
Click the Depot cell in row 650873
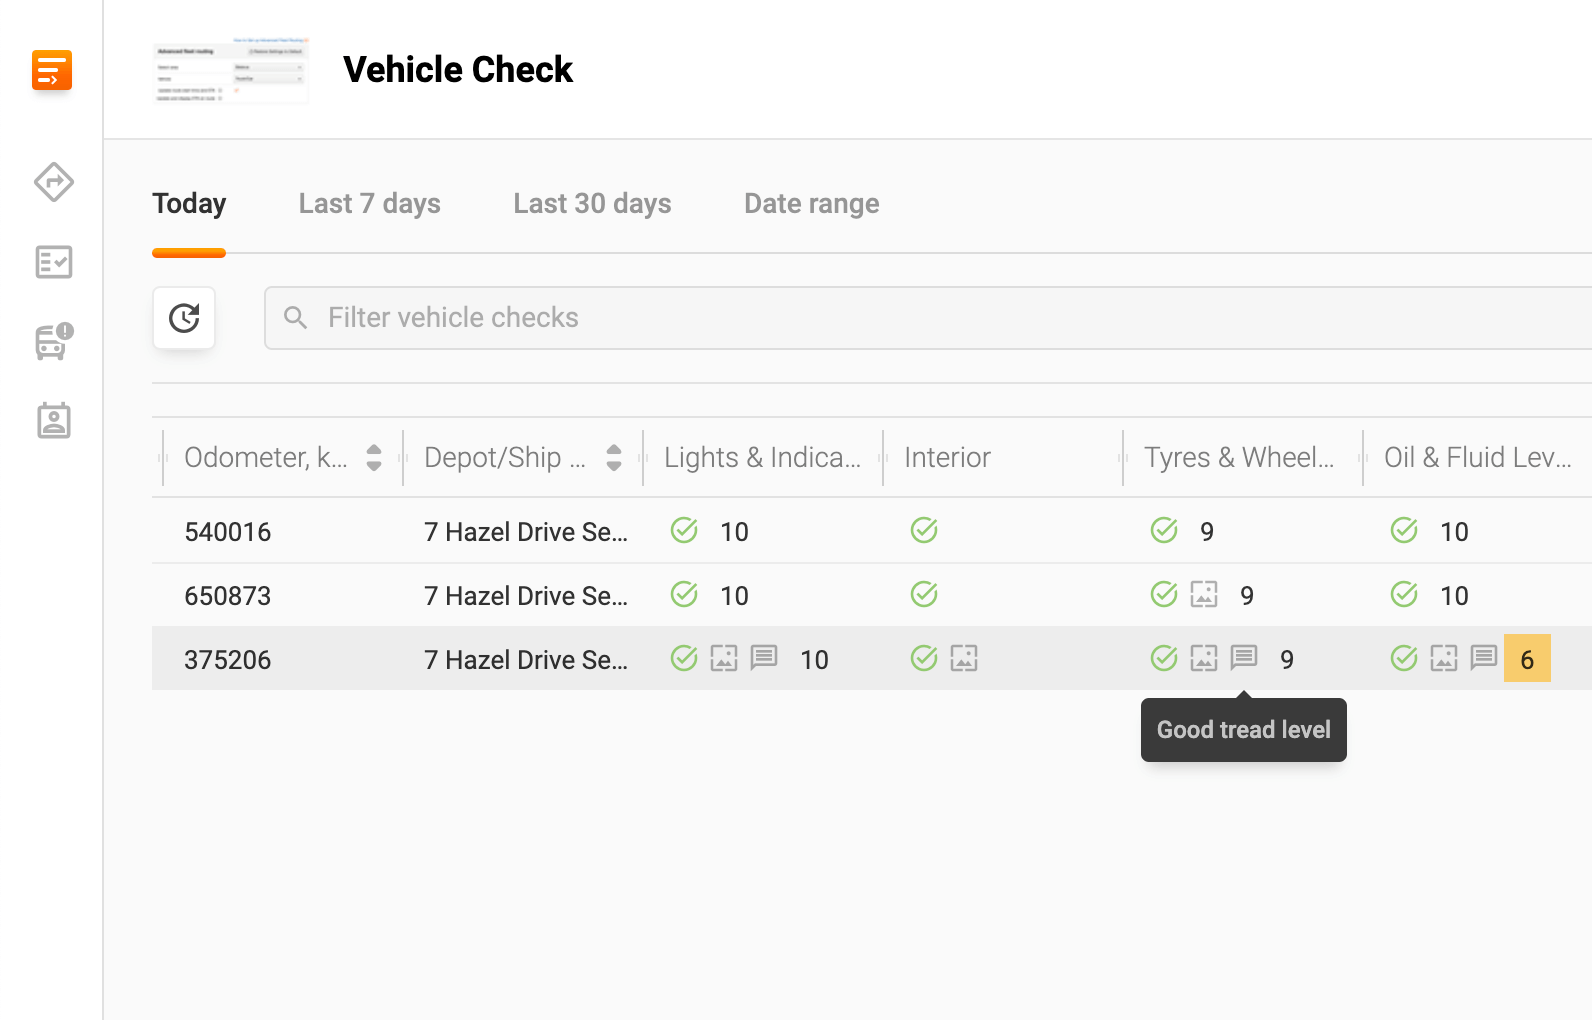(526, 596)
